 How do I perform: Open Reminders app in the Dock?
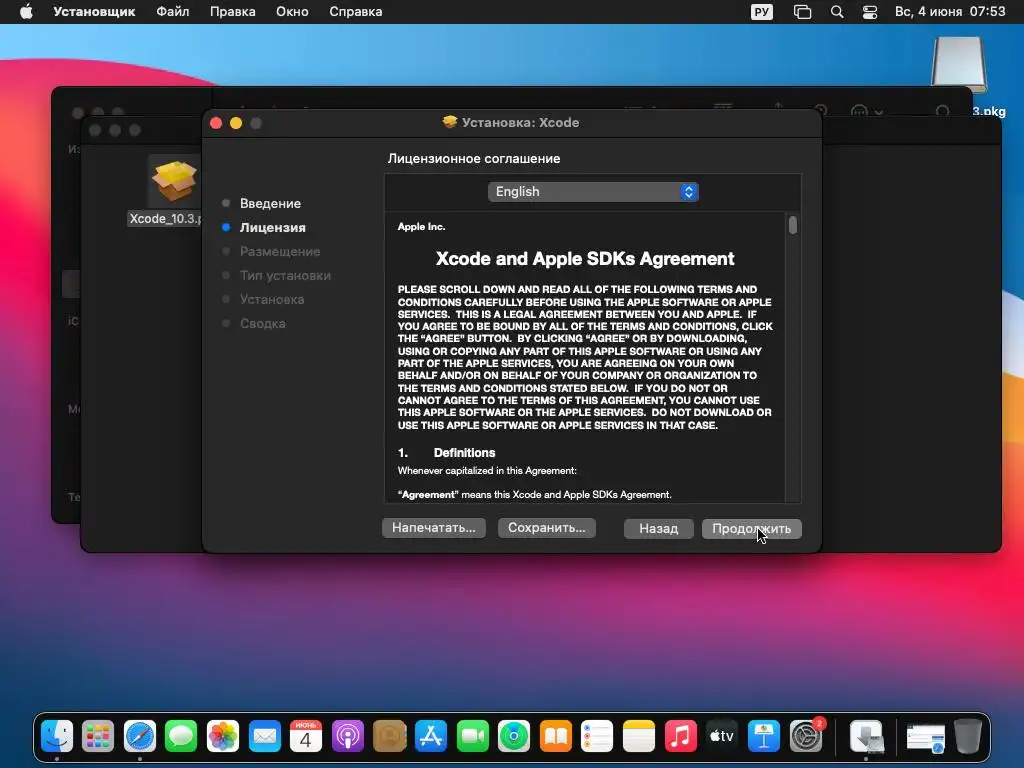[x=597, y=736]
